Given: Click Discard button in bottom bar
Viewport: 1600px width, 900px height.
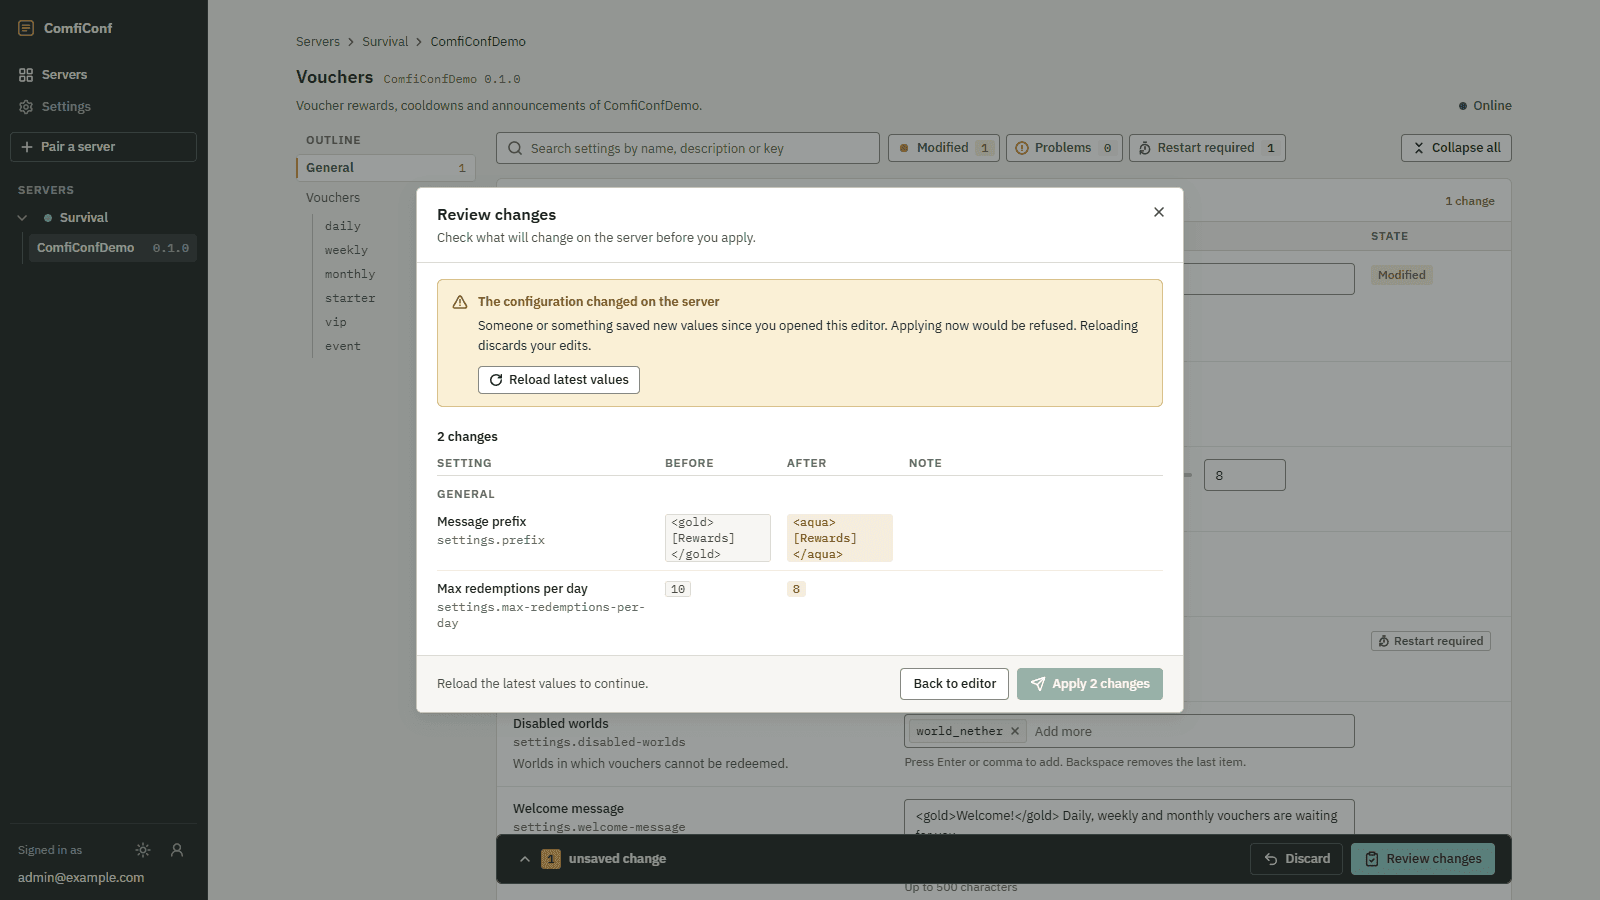Looking at the screenshot, I should (1297, 859).
